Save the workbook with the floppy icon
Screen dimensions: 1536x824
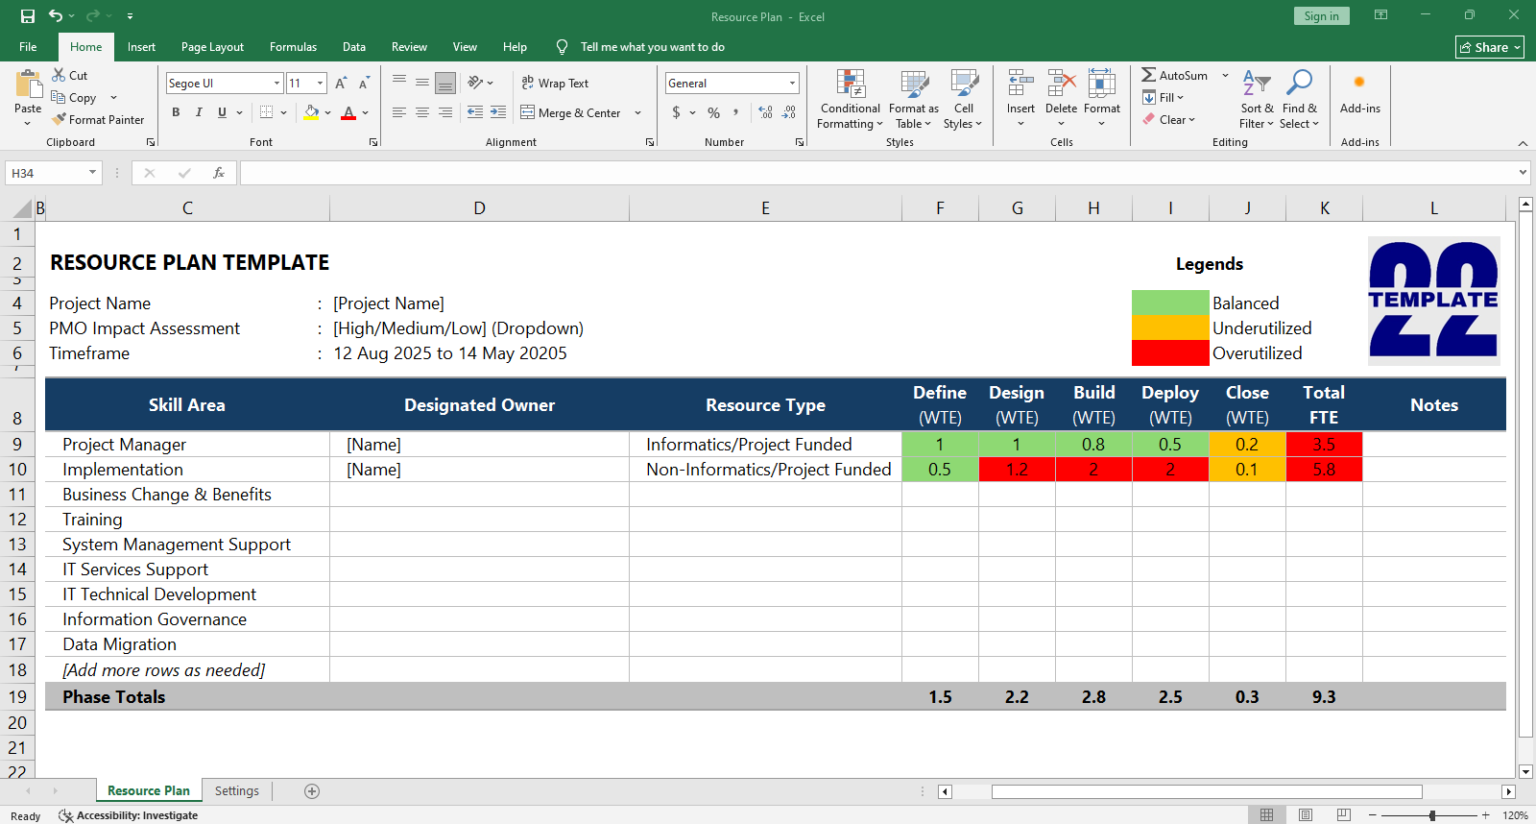[x=27, y=16]
